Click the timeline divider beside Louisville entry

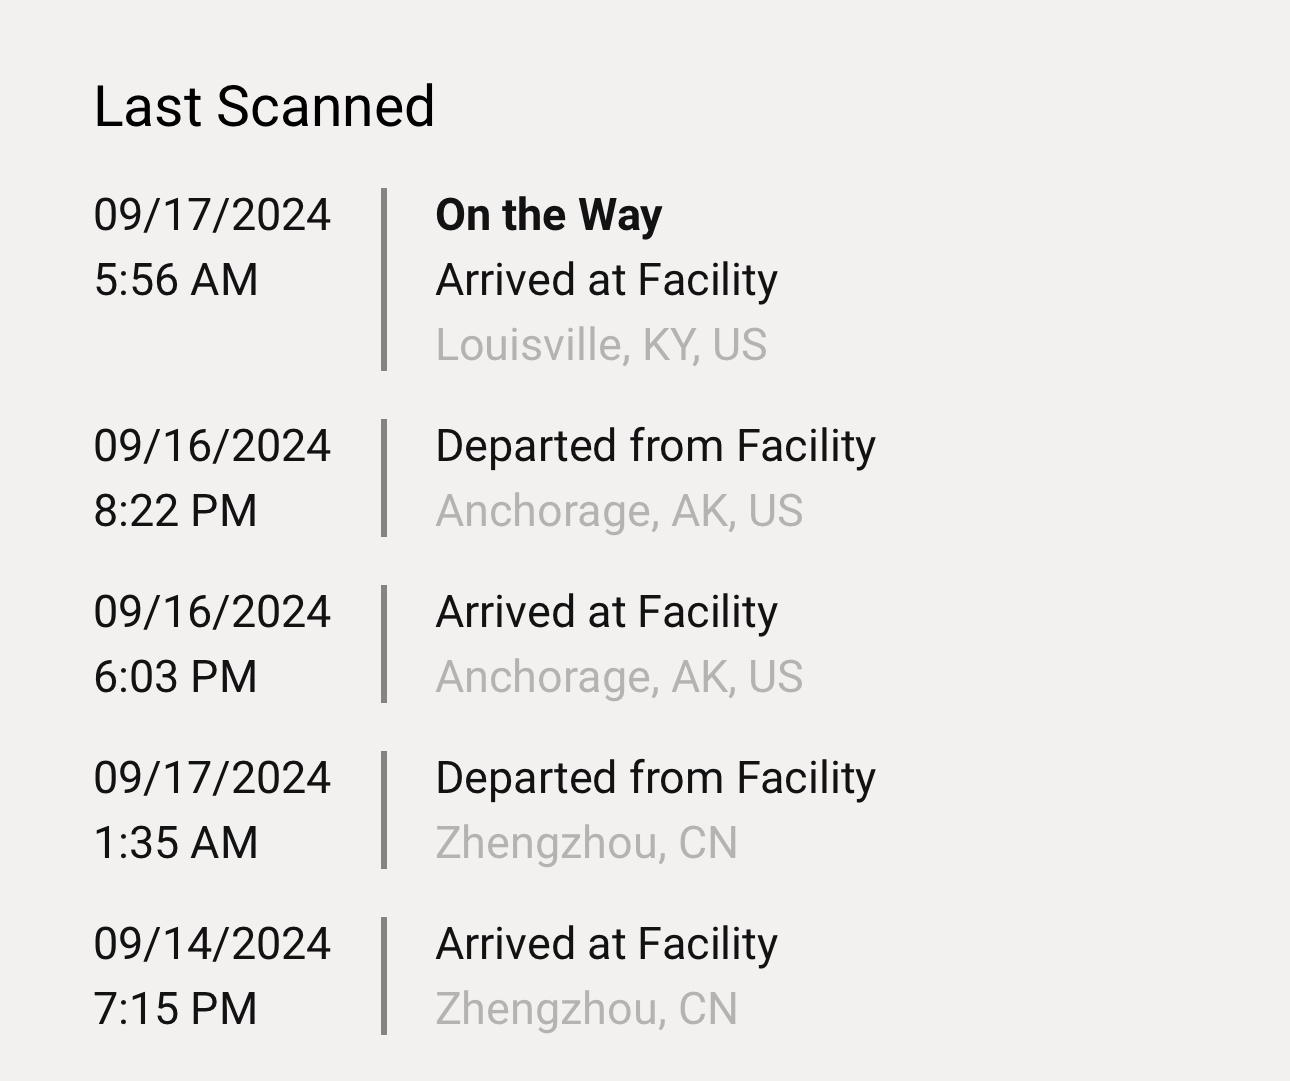click(x=384, y=279)
